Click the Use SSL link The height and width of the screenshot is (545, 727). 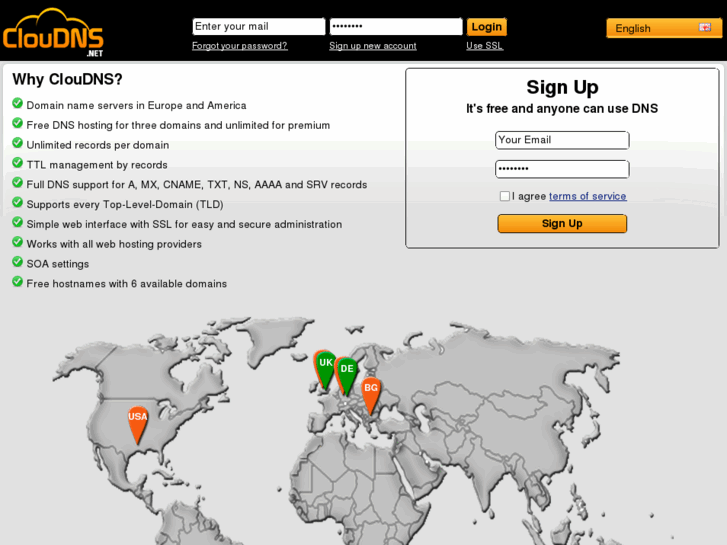pos(485,46)
